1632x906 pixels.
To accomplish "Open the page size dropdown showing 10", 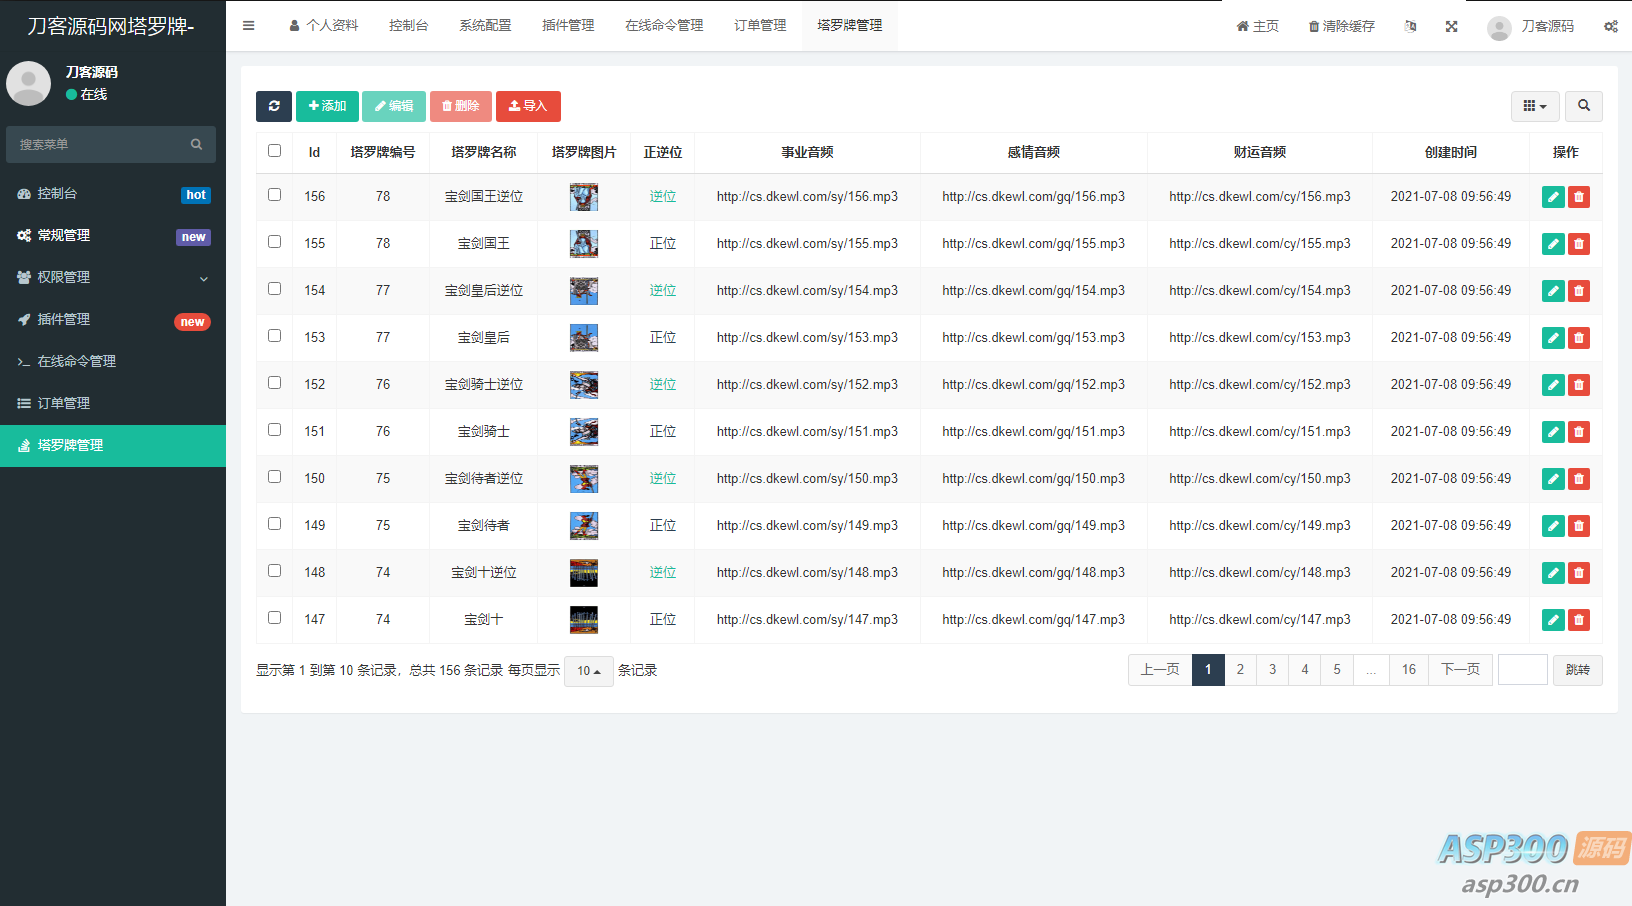I will [x=588, y=671].
